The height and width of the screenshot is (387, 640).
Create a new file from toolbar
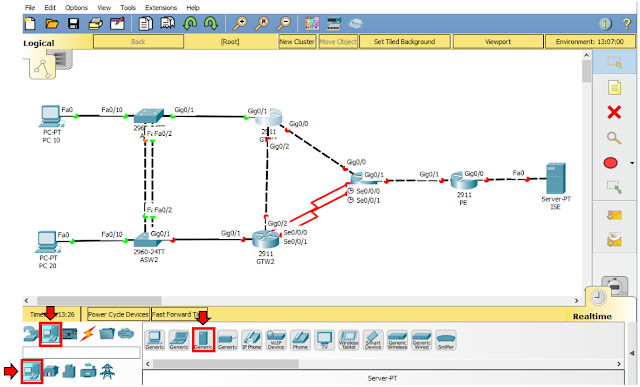(x=31, y=24)
